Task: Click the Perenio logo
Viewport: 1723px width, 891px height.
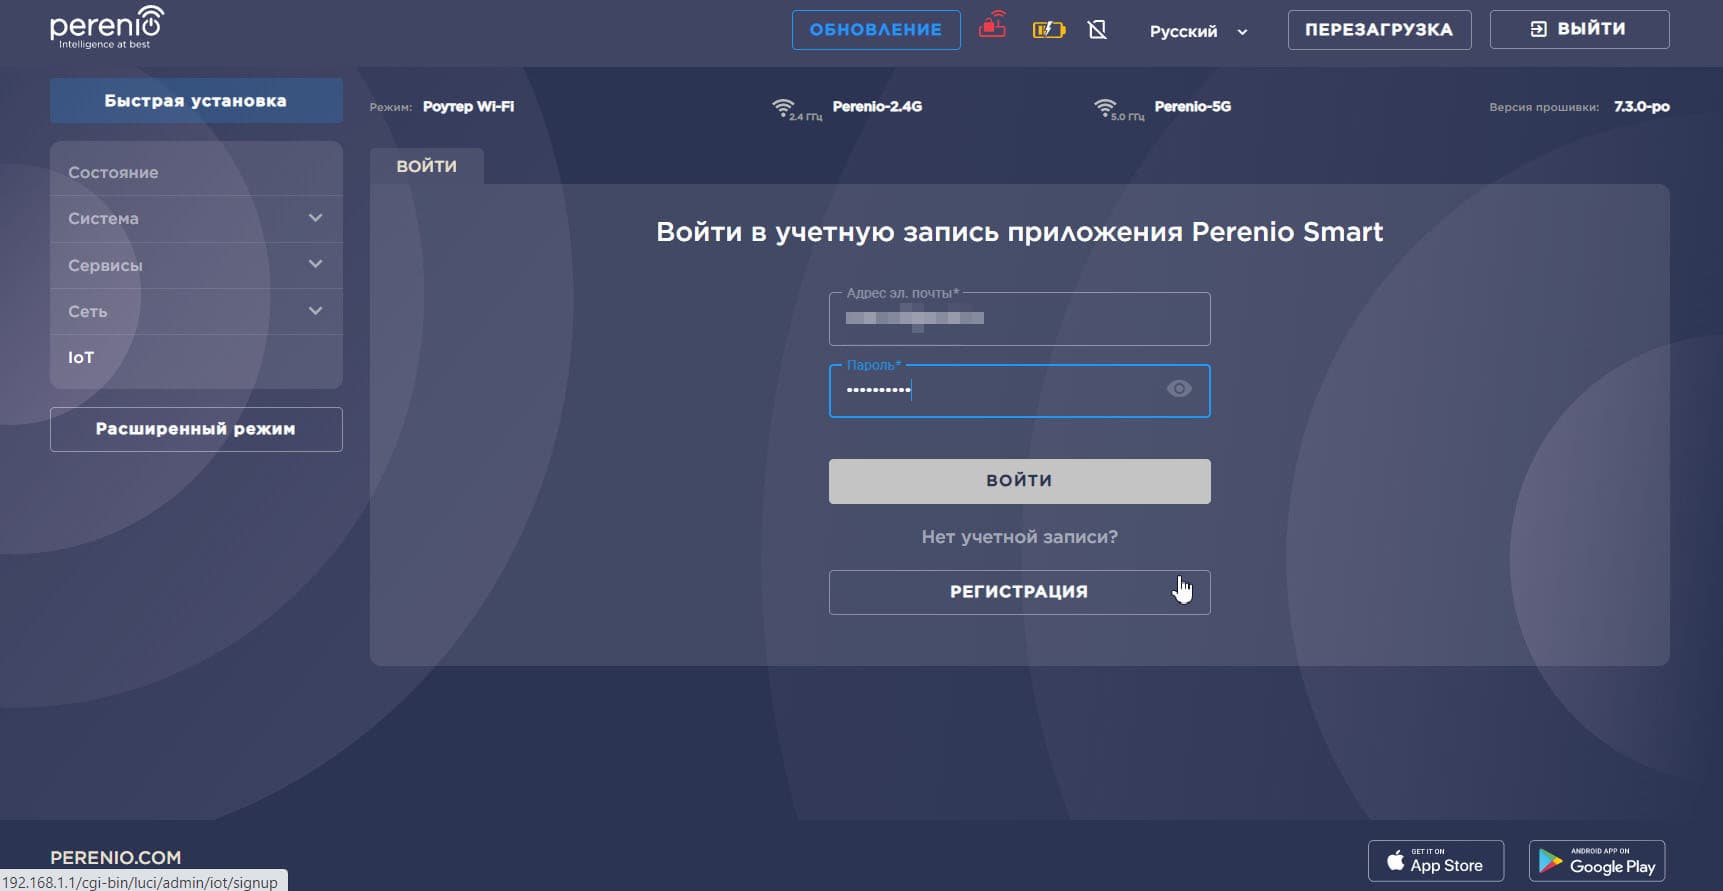Action: pyautogui.click(x=107, y=27)
